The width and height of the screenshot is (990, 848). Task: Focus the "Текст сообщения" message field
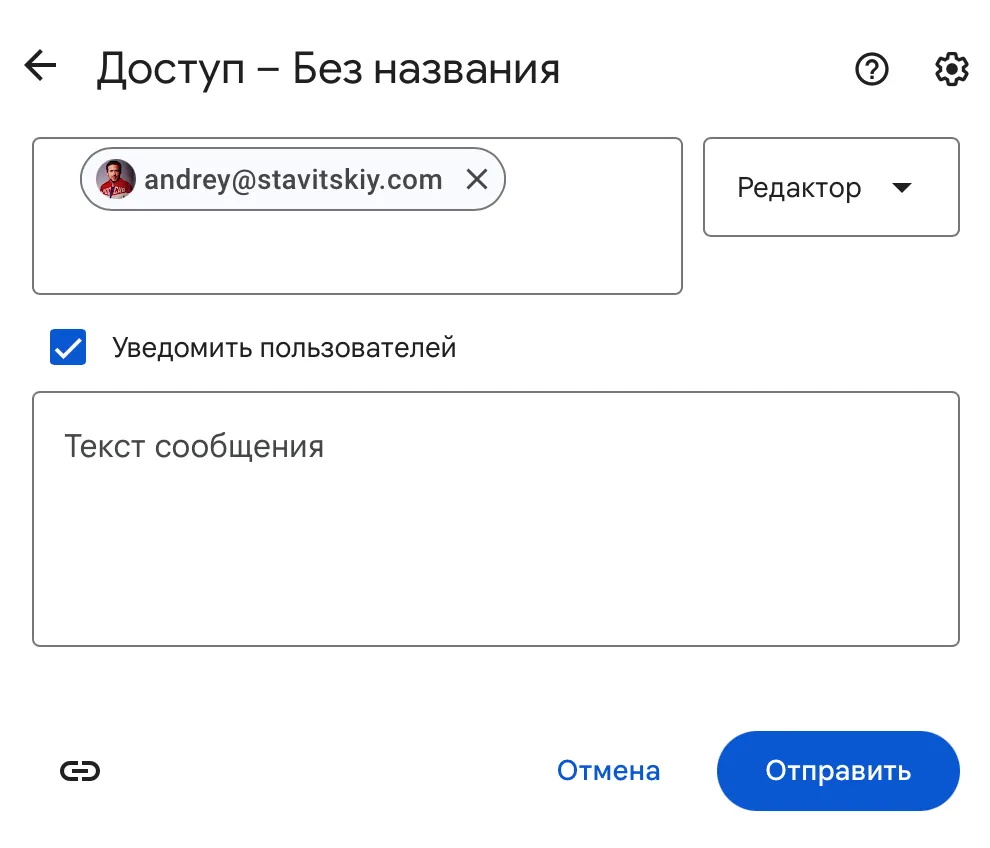495,518
